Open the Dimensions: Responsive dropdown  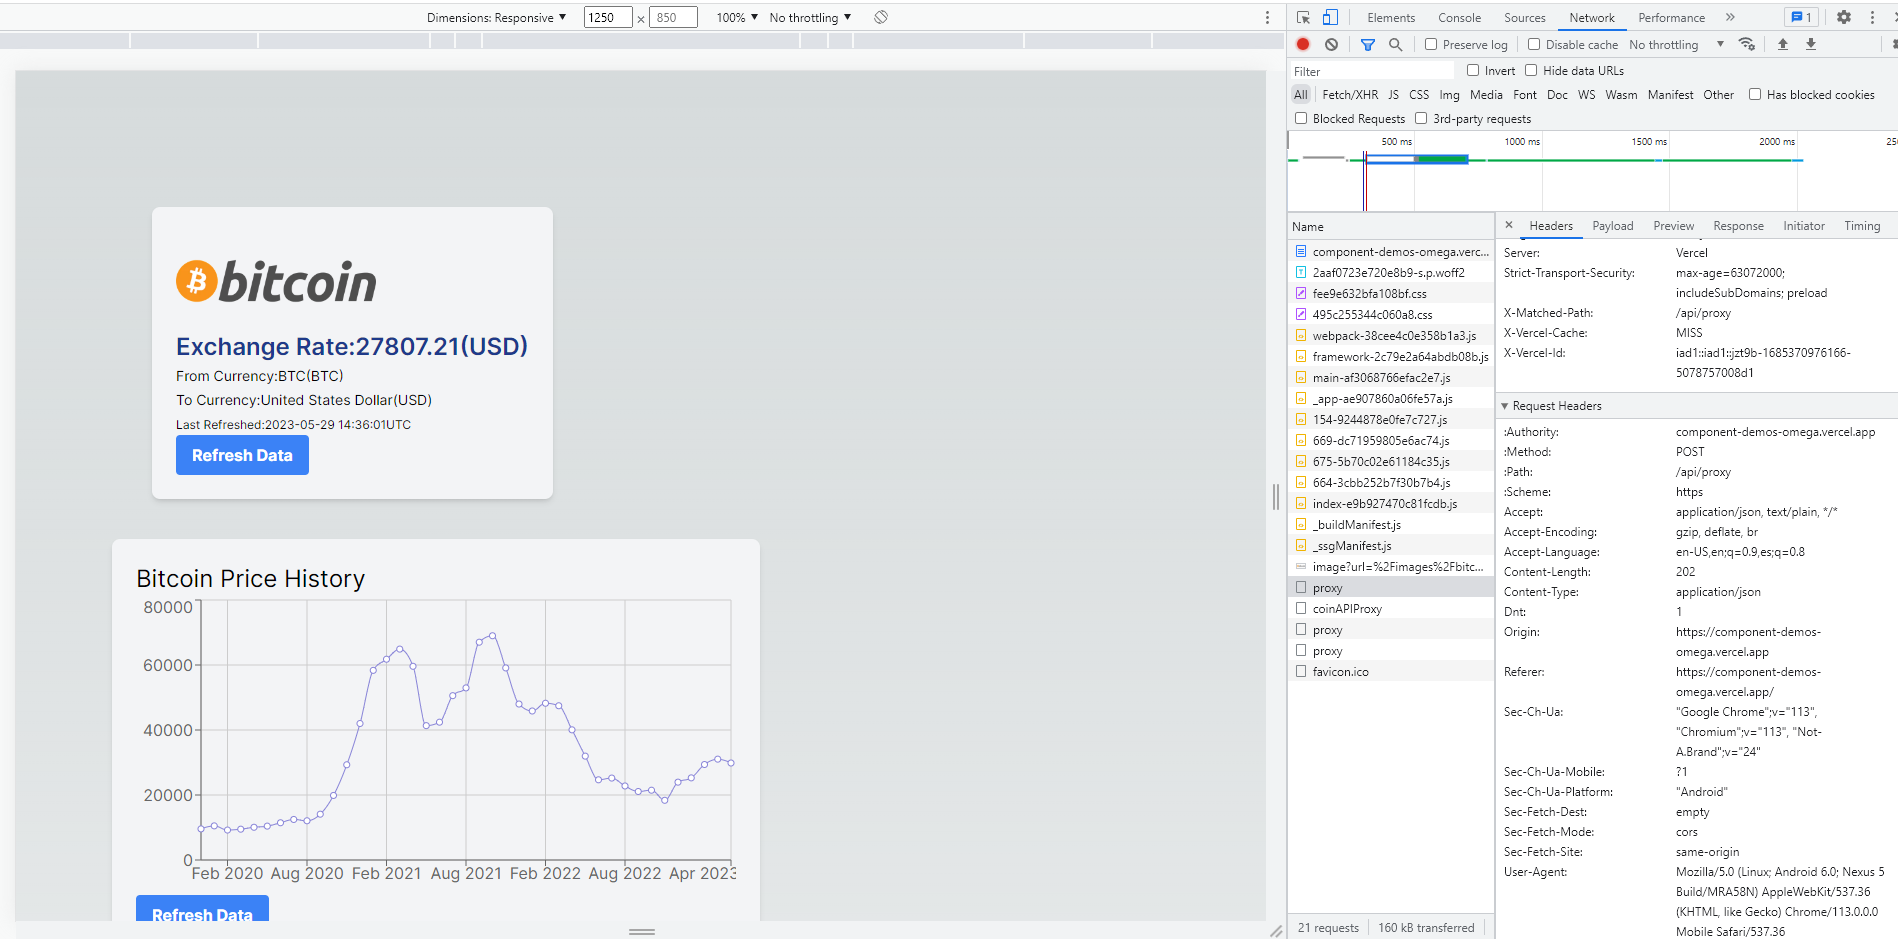pos(497,17)
